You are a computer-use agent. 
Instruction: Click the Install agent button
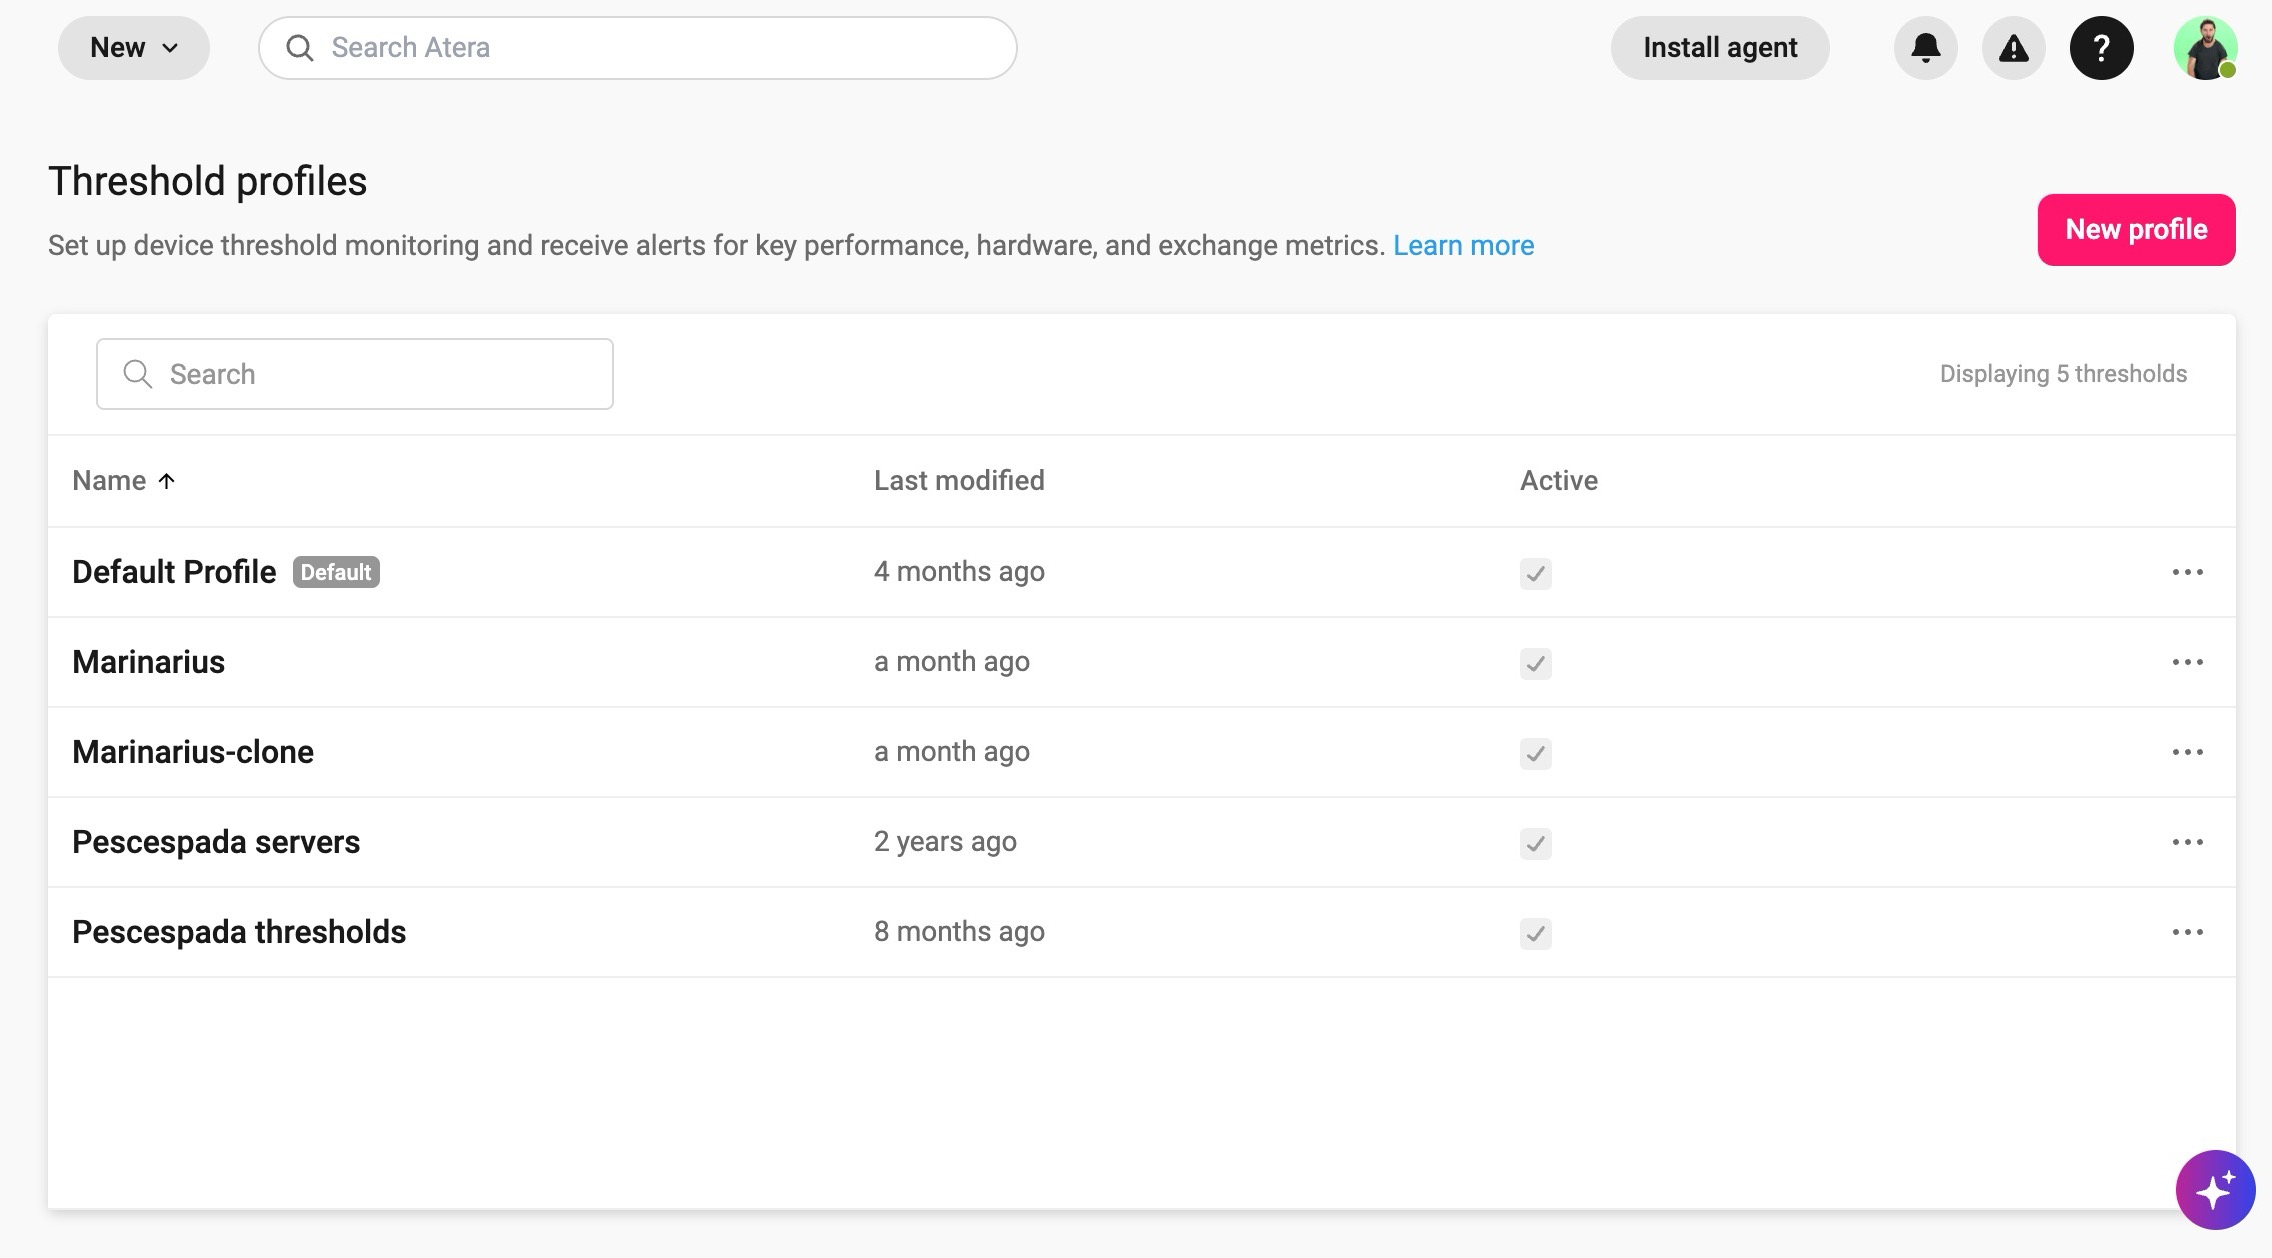click(x=1720, y=48)
